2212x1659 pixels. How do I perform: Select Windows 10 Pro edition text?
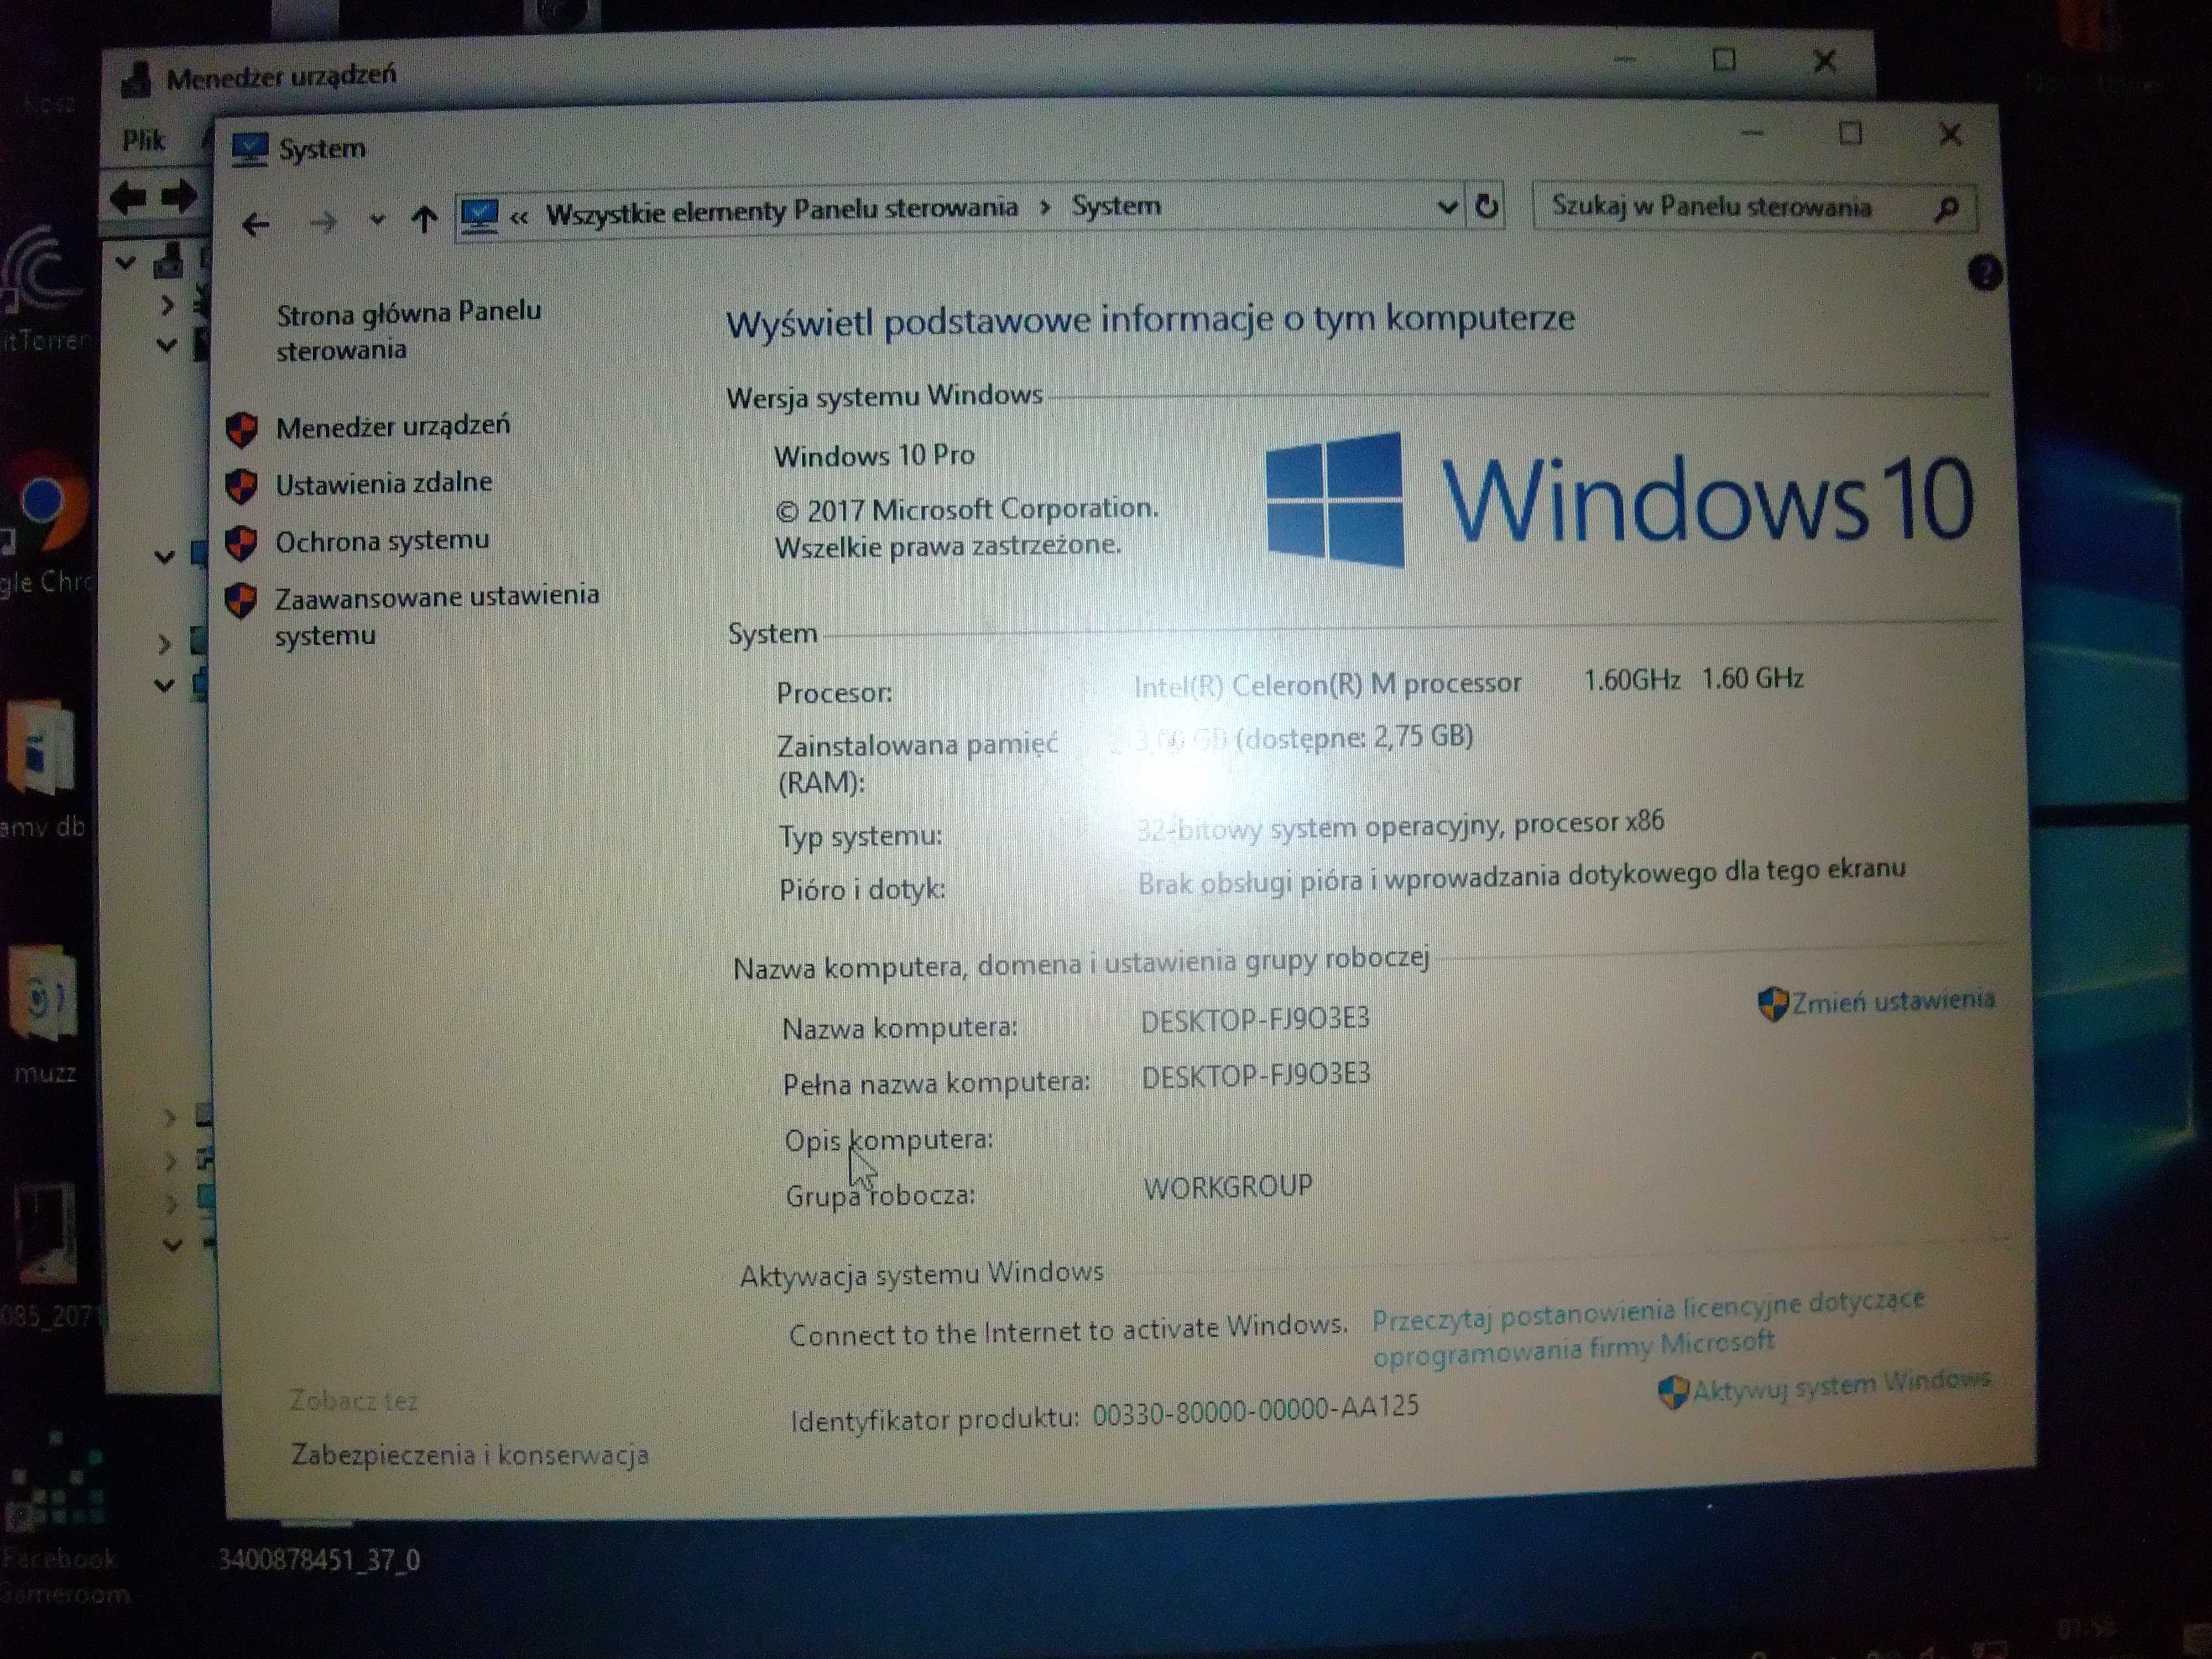coord(874,456)
